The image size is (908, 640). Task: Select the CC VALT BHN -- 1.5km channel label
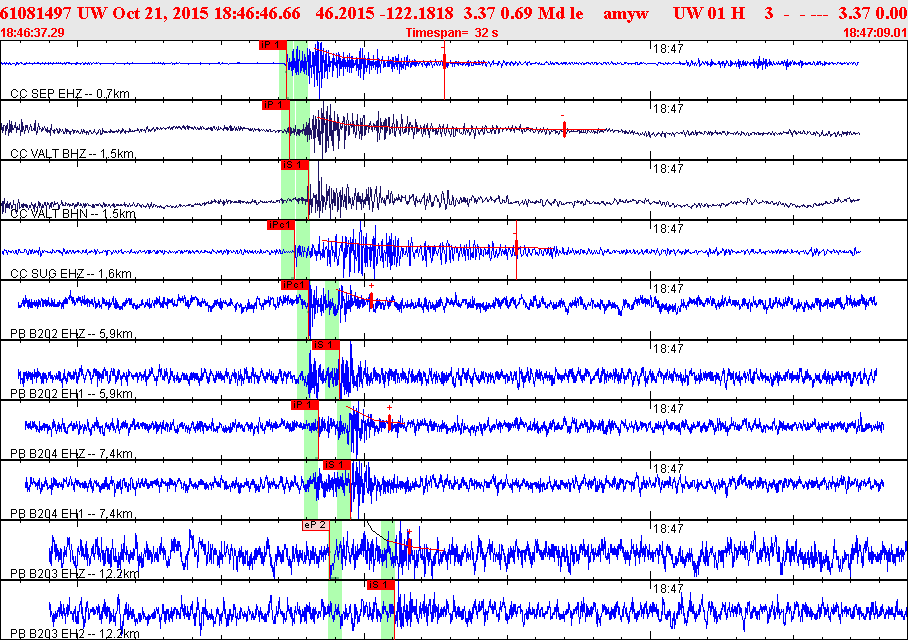(x=73, y=214)
